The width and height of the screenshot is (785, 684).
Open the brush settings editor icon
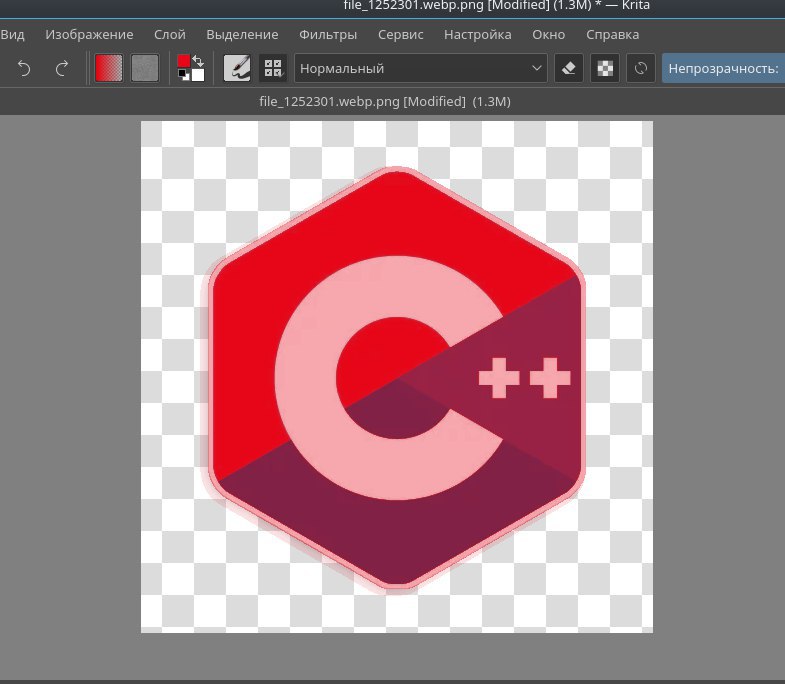[237, 68]
